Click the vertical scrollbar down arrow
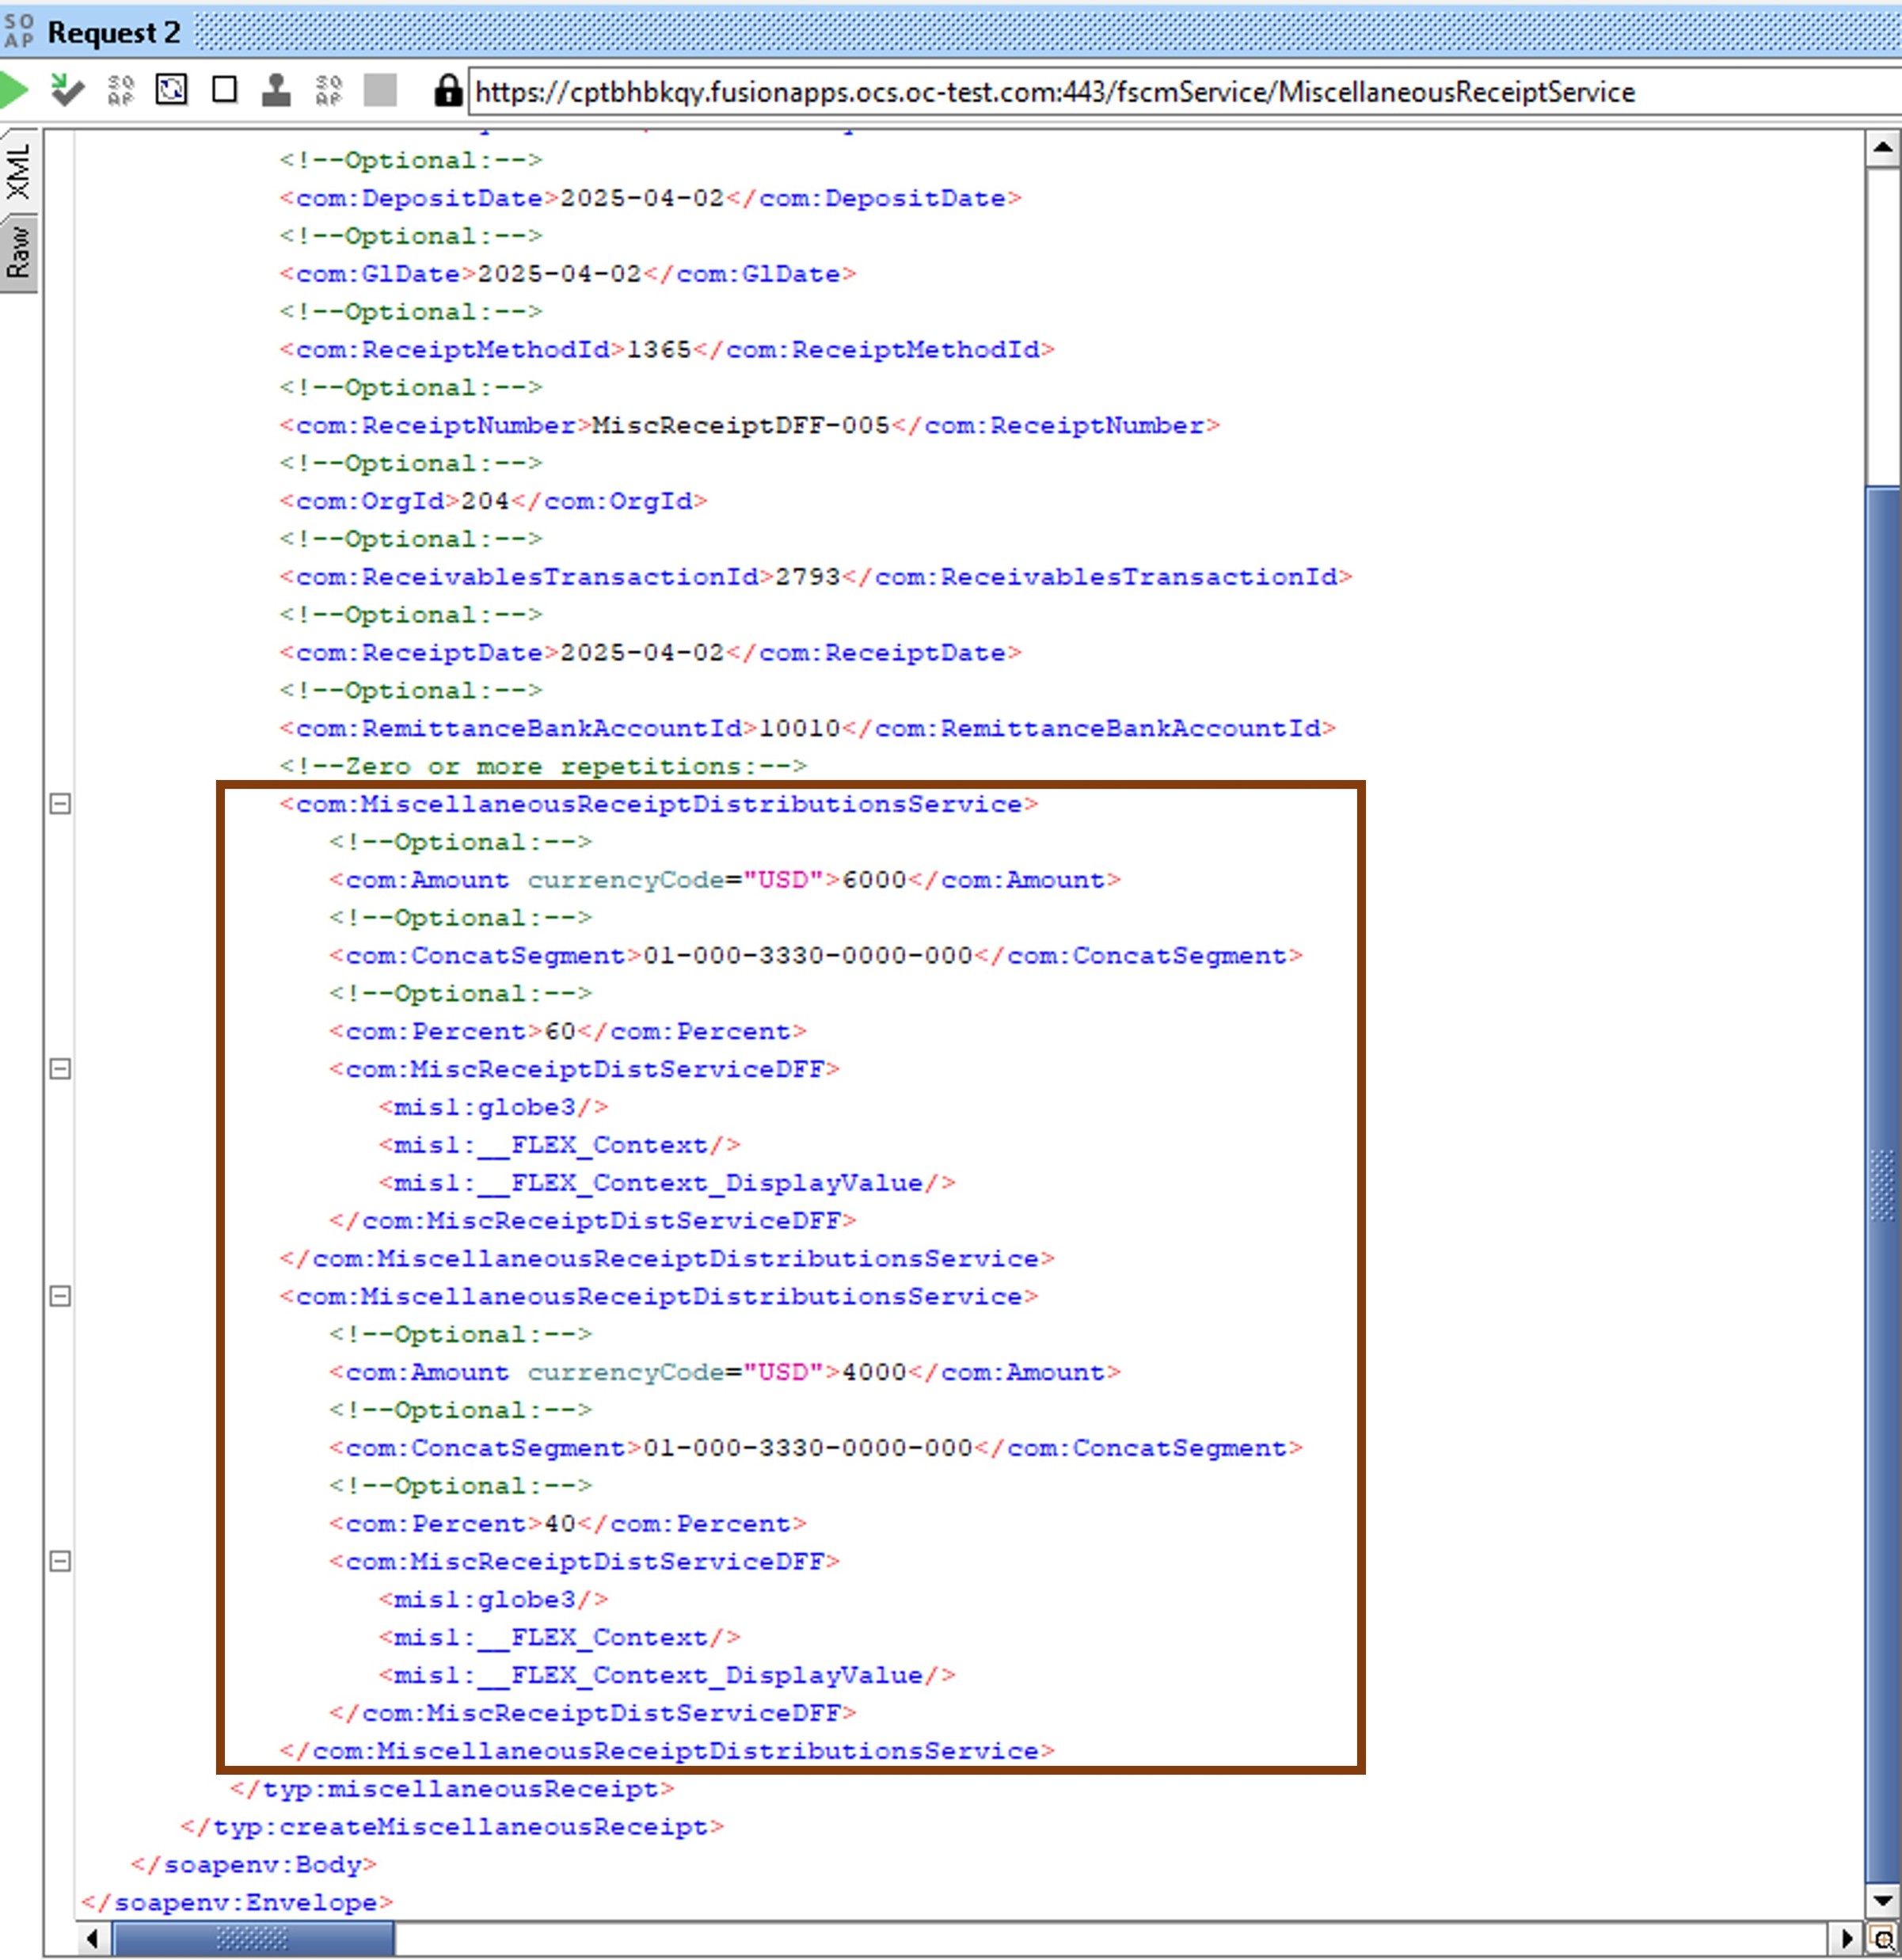The width and height of the screenshot is (1902, 1960). tap(1882, 1900)
